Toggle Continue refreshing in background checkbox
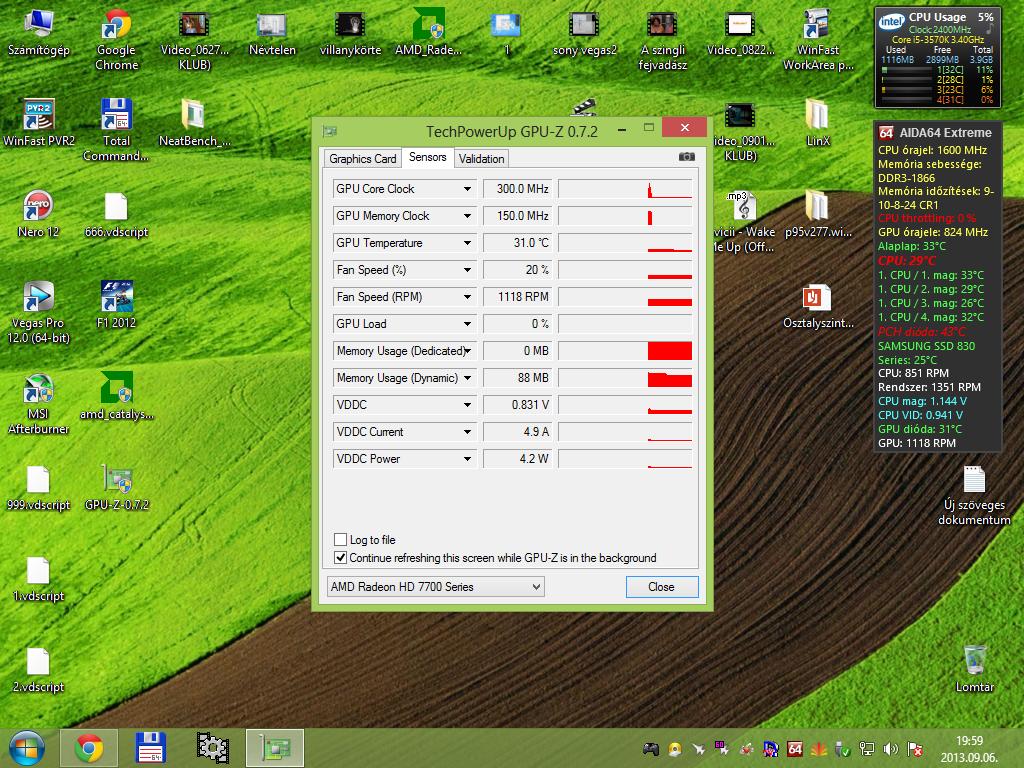The height and width of the screenshot is (768, 1024). 340,558
